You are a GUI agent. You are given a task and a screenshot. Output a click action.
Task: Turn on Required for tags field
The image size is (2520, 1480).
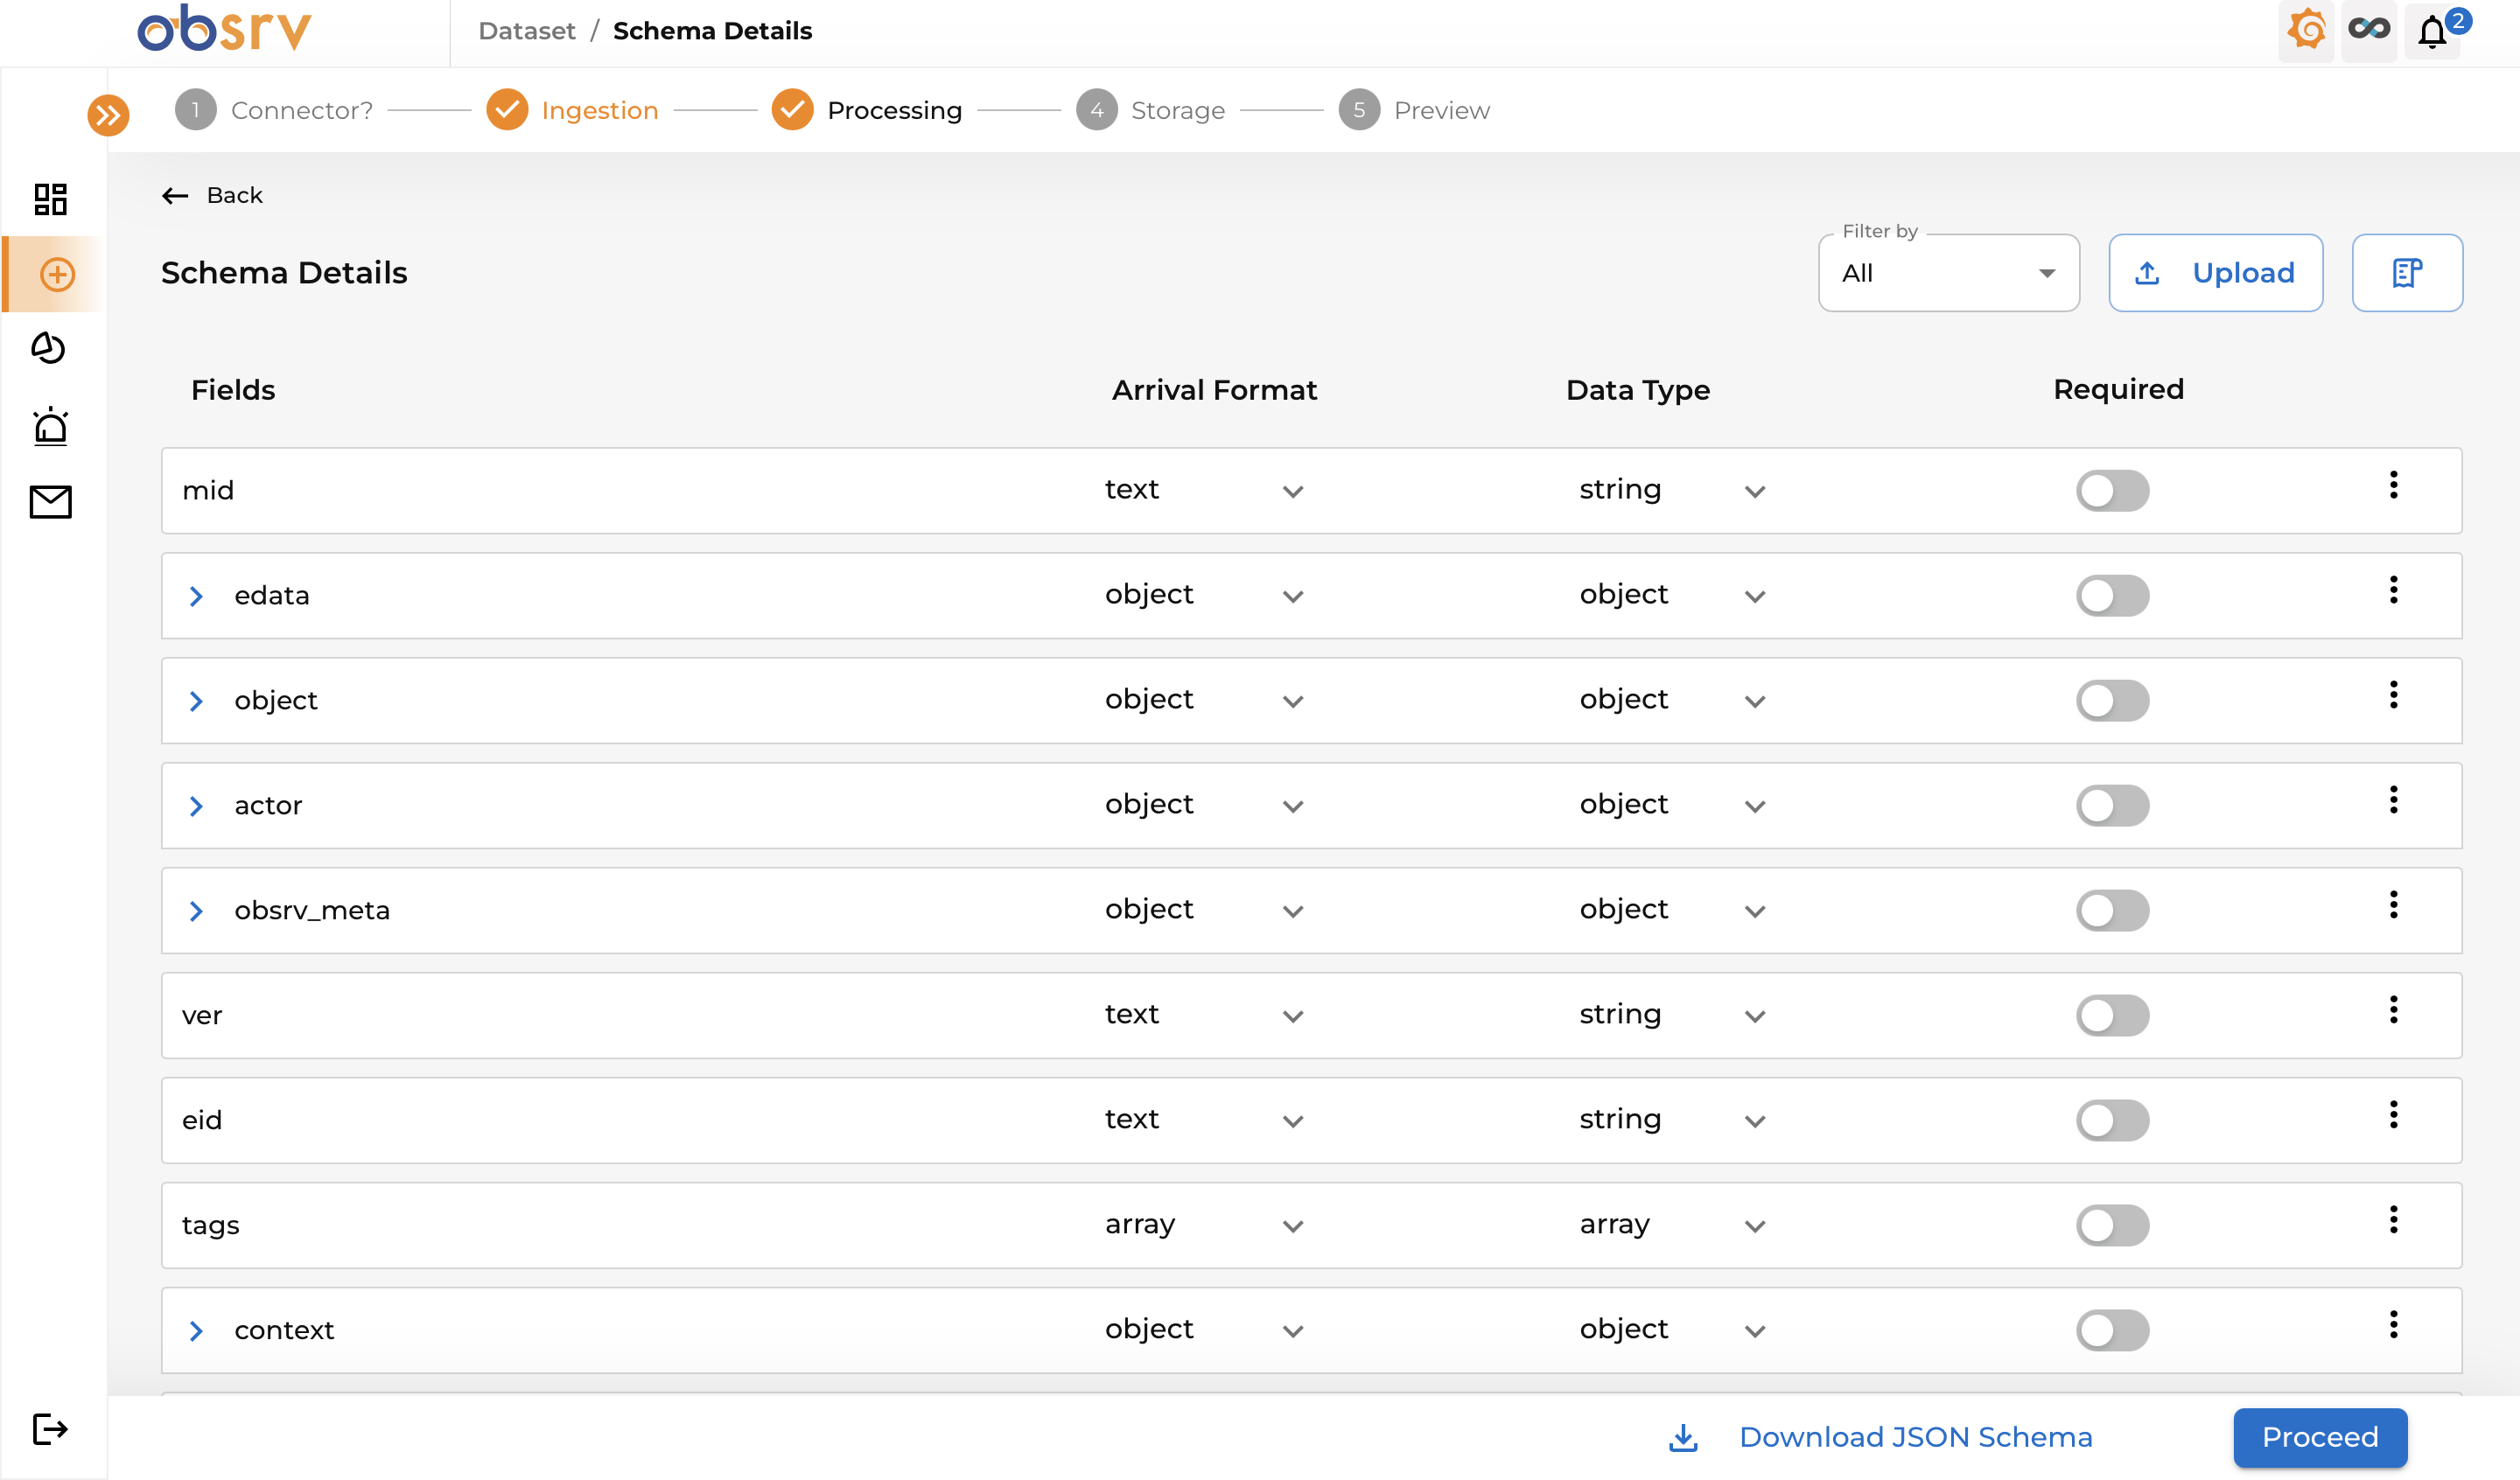[2112, 1226]
